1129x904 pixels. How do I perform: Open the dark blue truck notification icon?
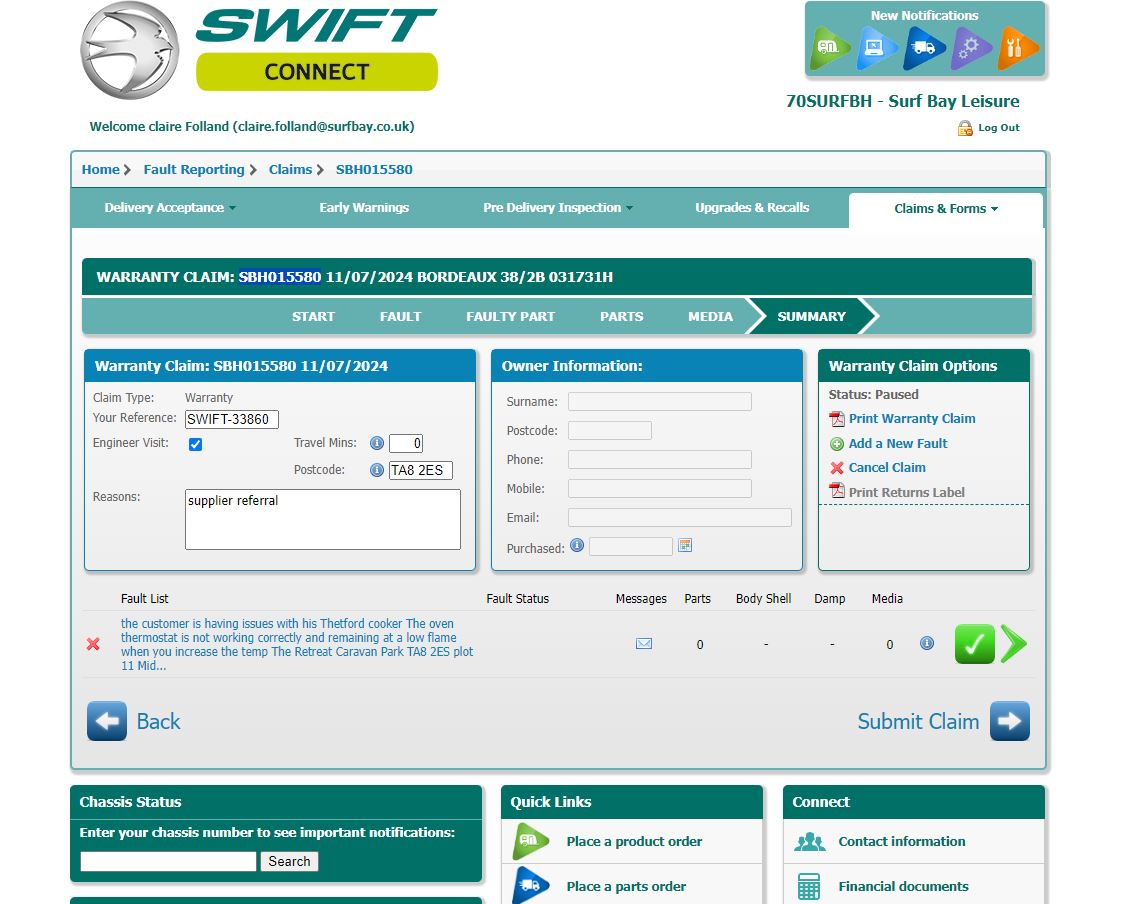pos(923,48)
